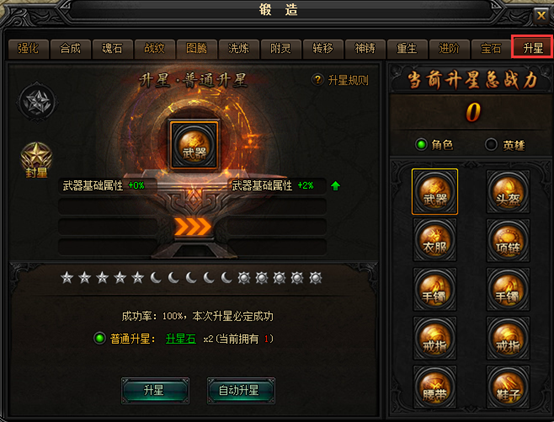Select the 英雄 radio button

pyautogui.click(x=491, y=145)
